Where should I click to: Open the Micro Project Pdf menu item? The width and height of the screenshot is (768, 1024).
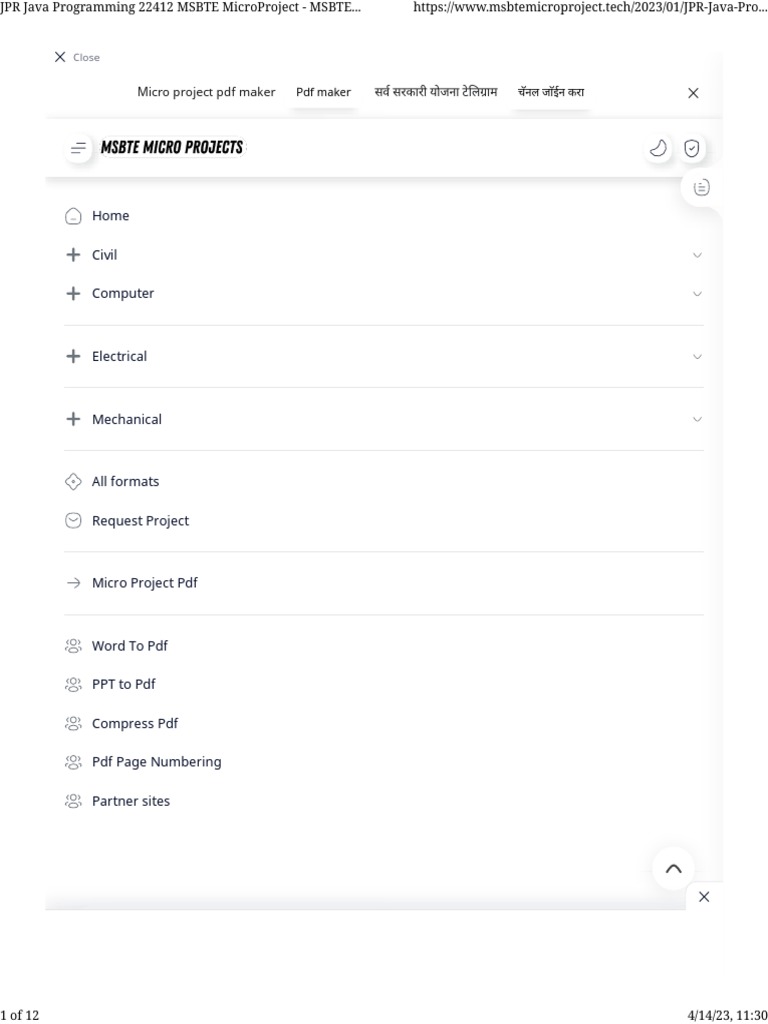pos(144,583)
